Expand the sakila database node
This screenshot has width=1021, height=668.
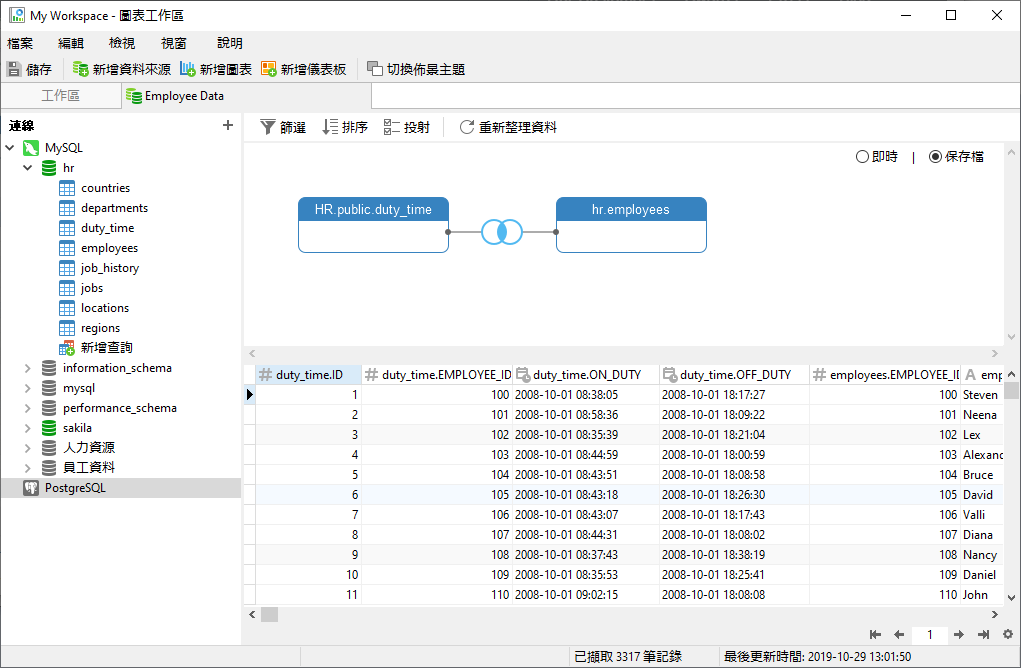click(28, 428)
